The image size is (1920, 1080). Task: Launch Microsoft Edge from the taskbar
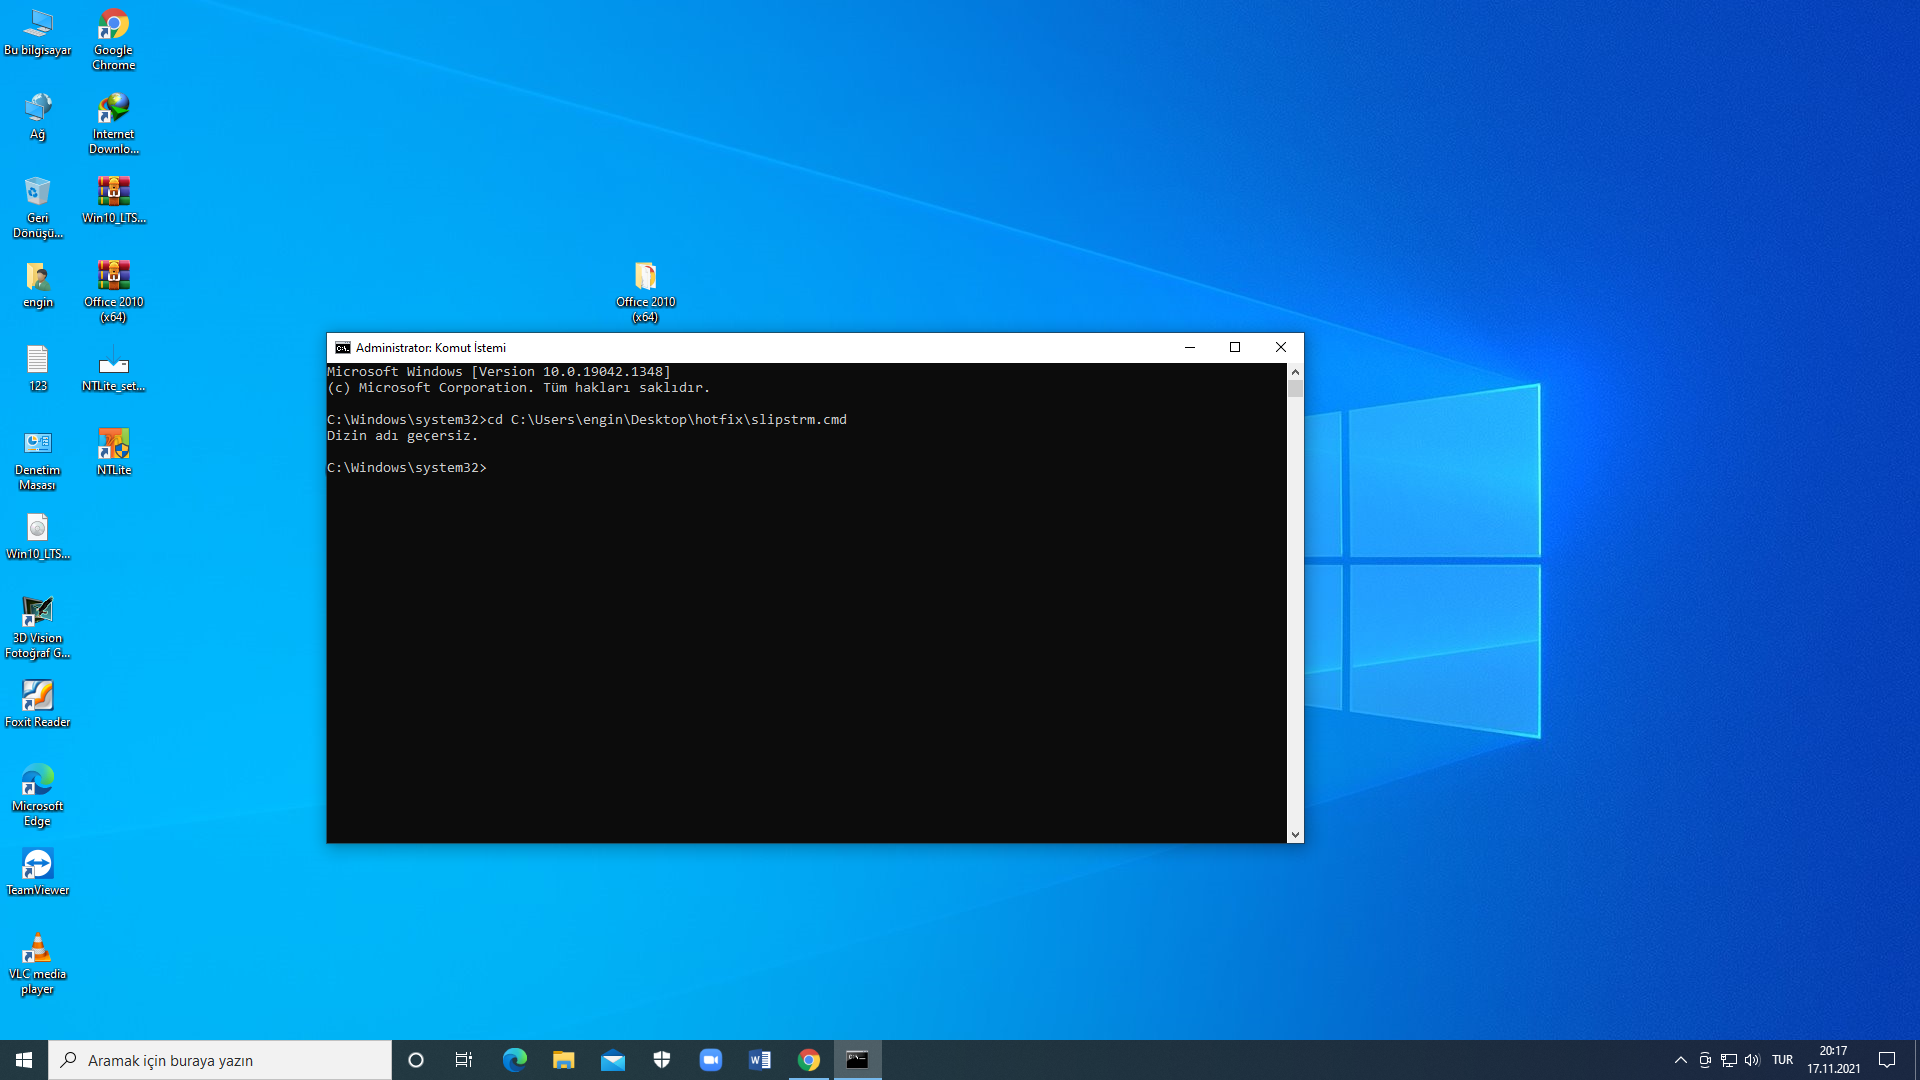click(514, 1060)
